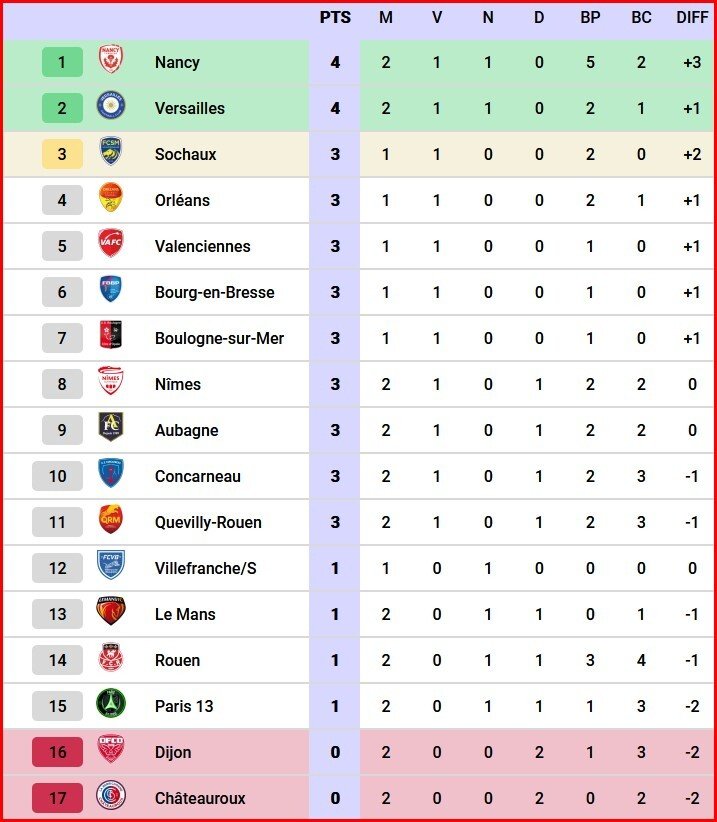Image resolution: width=717 pixels, height=822 pixels.
Task: Click the Aubagne FC badge
Action: [x=111, y=427]
